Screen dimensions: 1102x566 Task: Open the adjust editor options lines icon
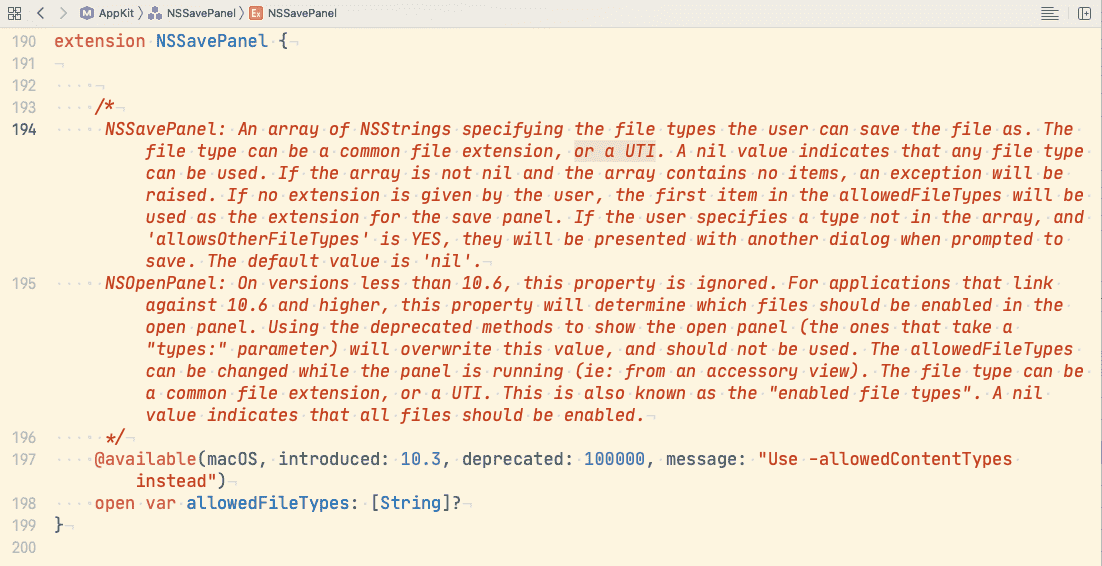tap(1049, 13)
